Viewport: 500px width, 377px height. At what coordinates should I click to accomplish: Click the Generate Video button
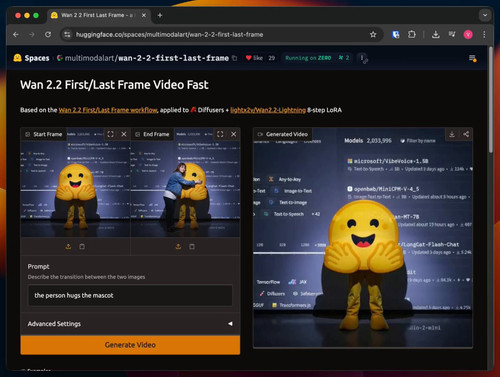(x=130, y=345)
